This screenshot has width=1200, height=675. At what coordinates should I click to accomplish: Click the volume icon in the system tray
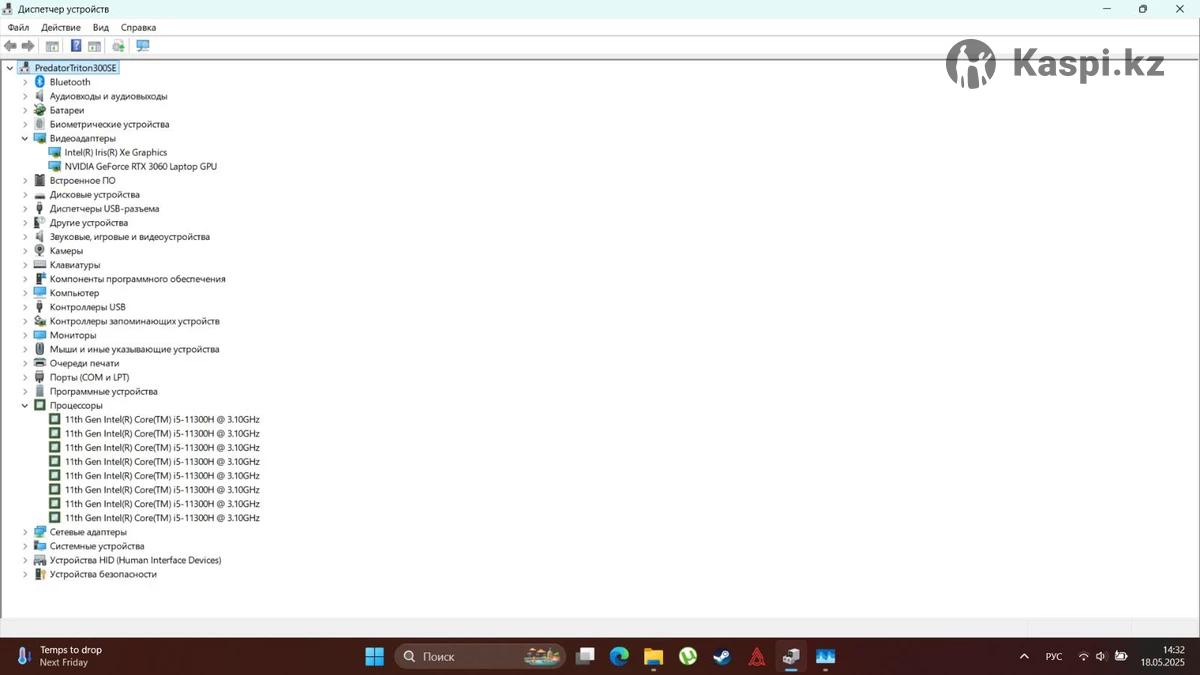click(x=1101, y=657)
